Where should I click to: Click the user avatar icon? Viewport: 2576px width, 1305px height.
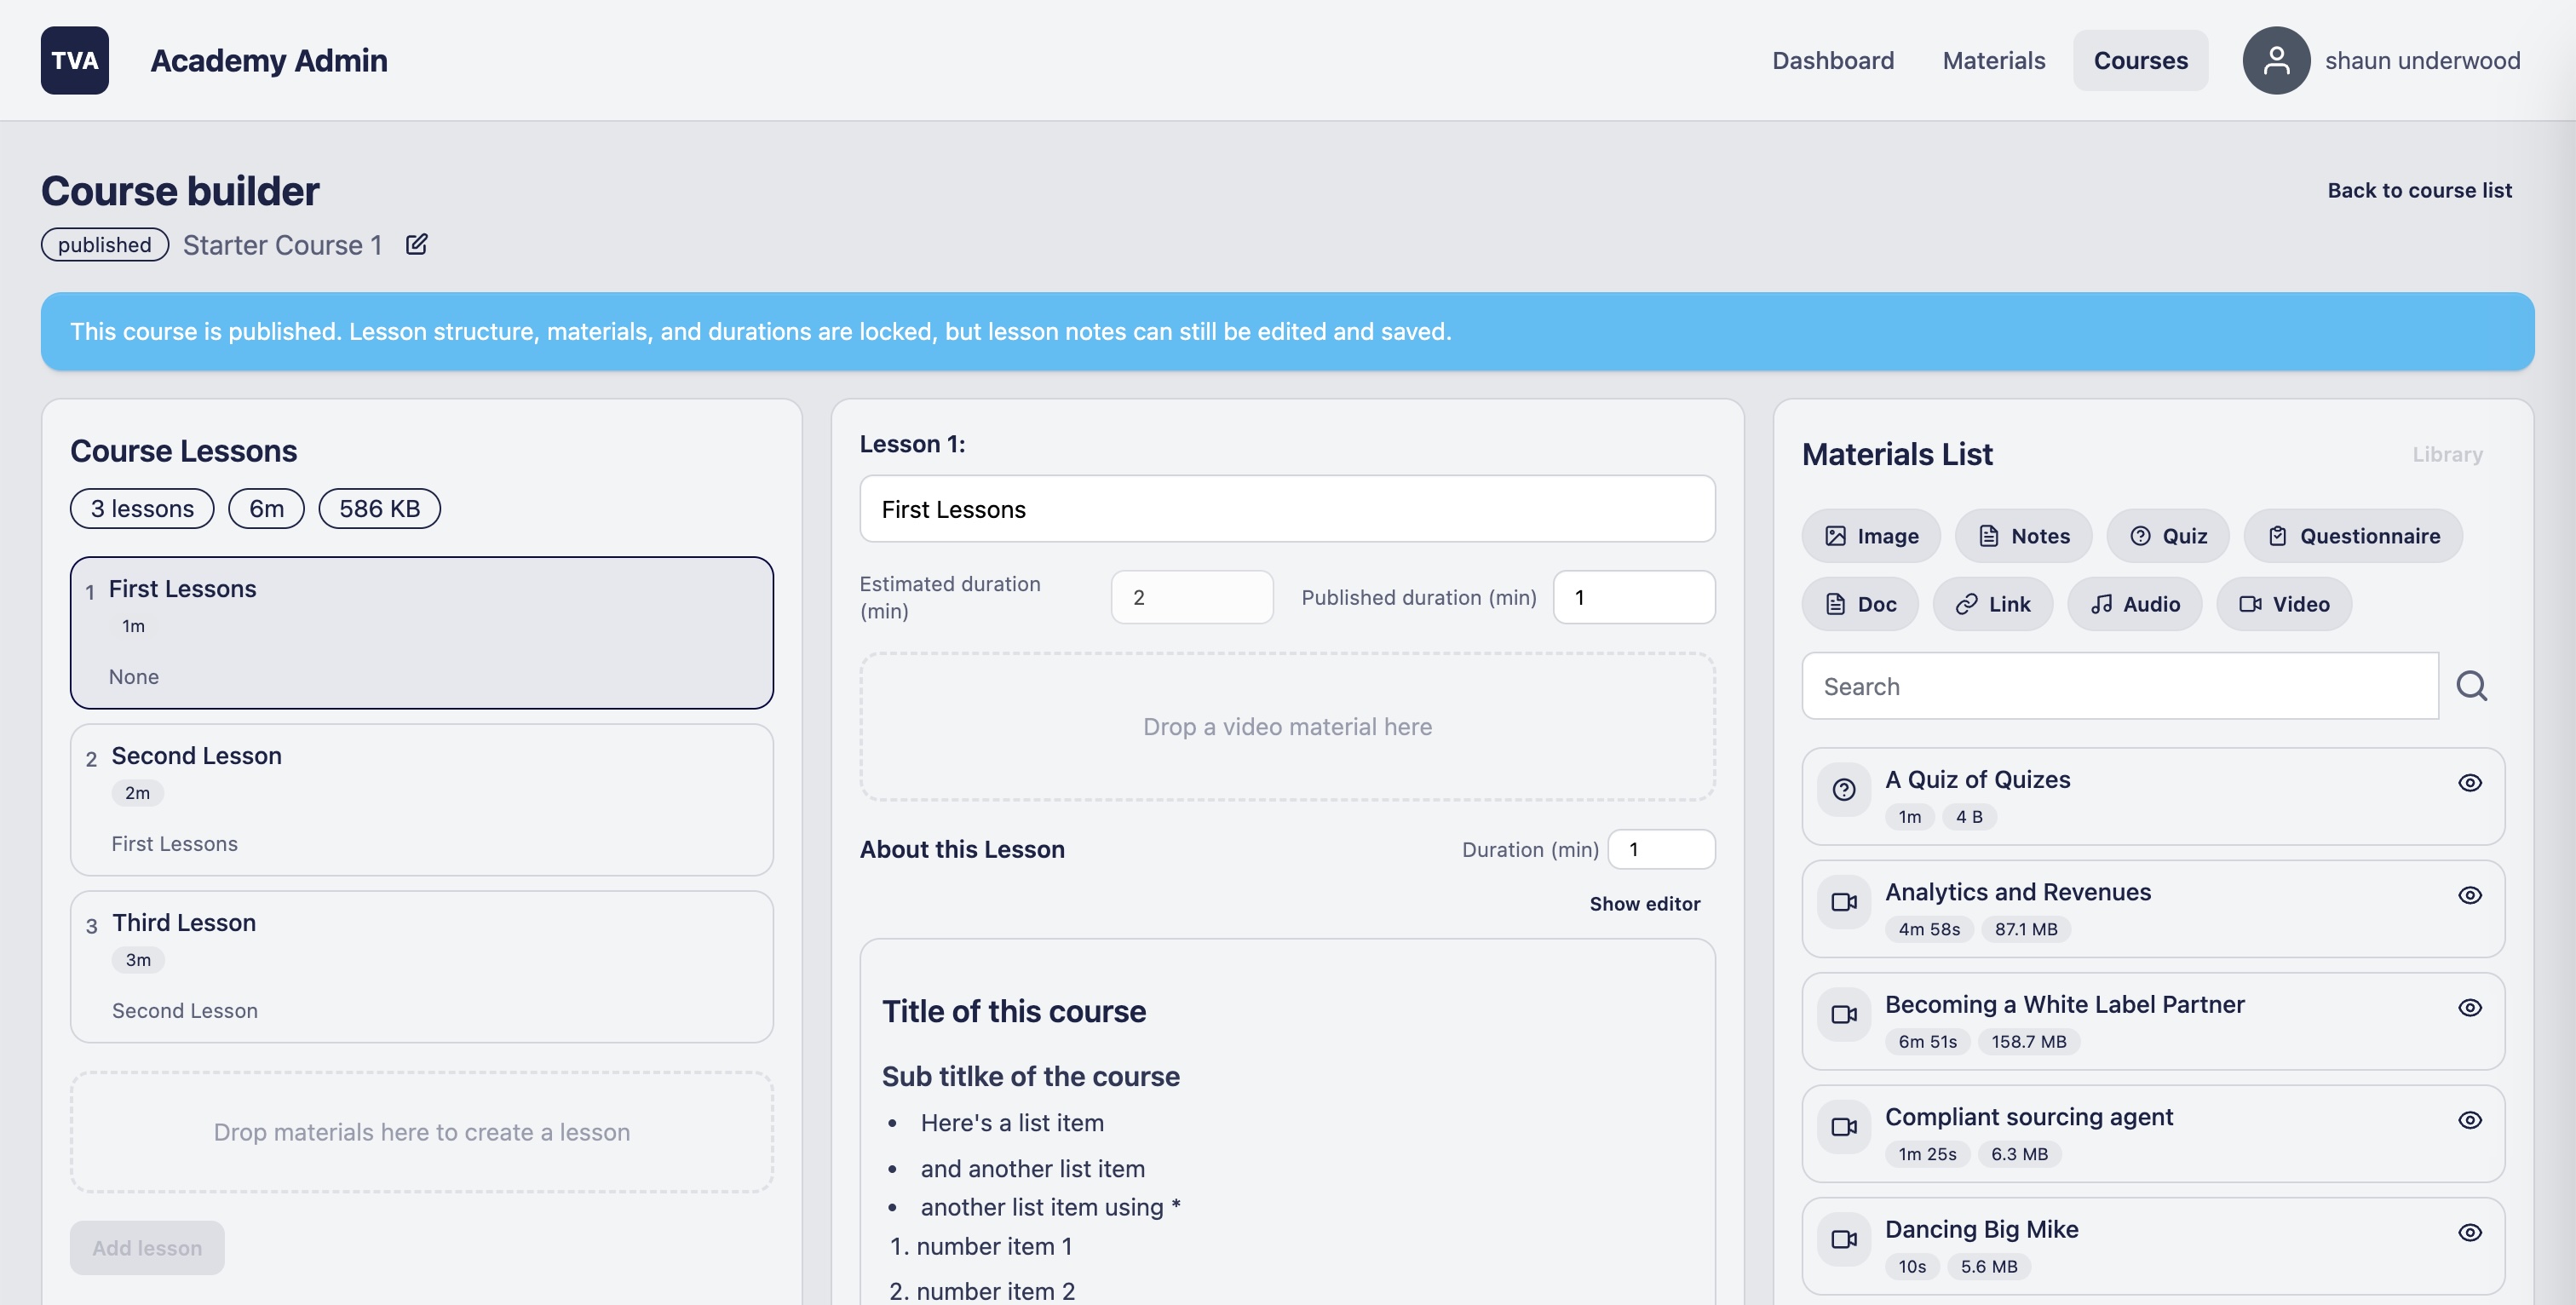pyautogui.click(x=2276, y=60)
